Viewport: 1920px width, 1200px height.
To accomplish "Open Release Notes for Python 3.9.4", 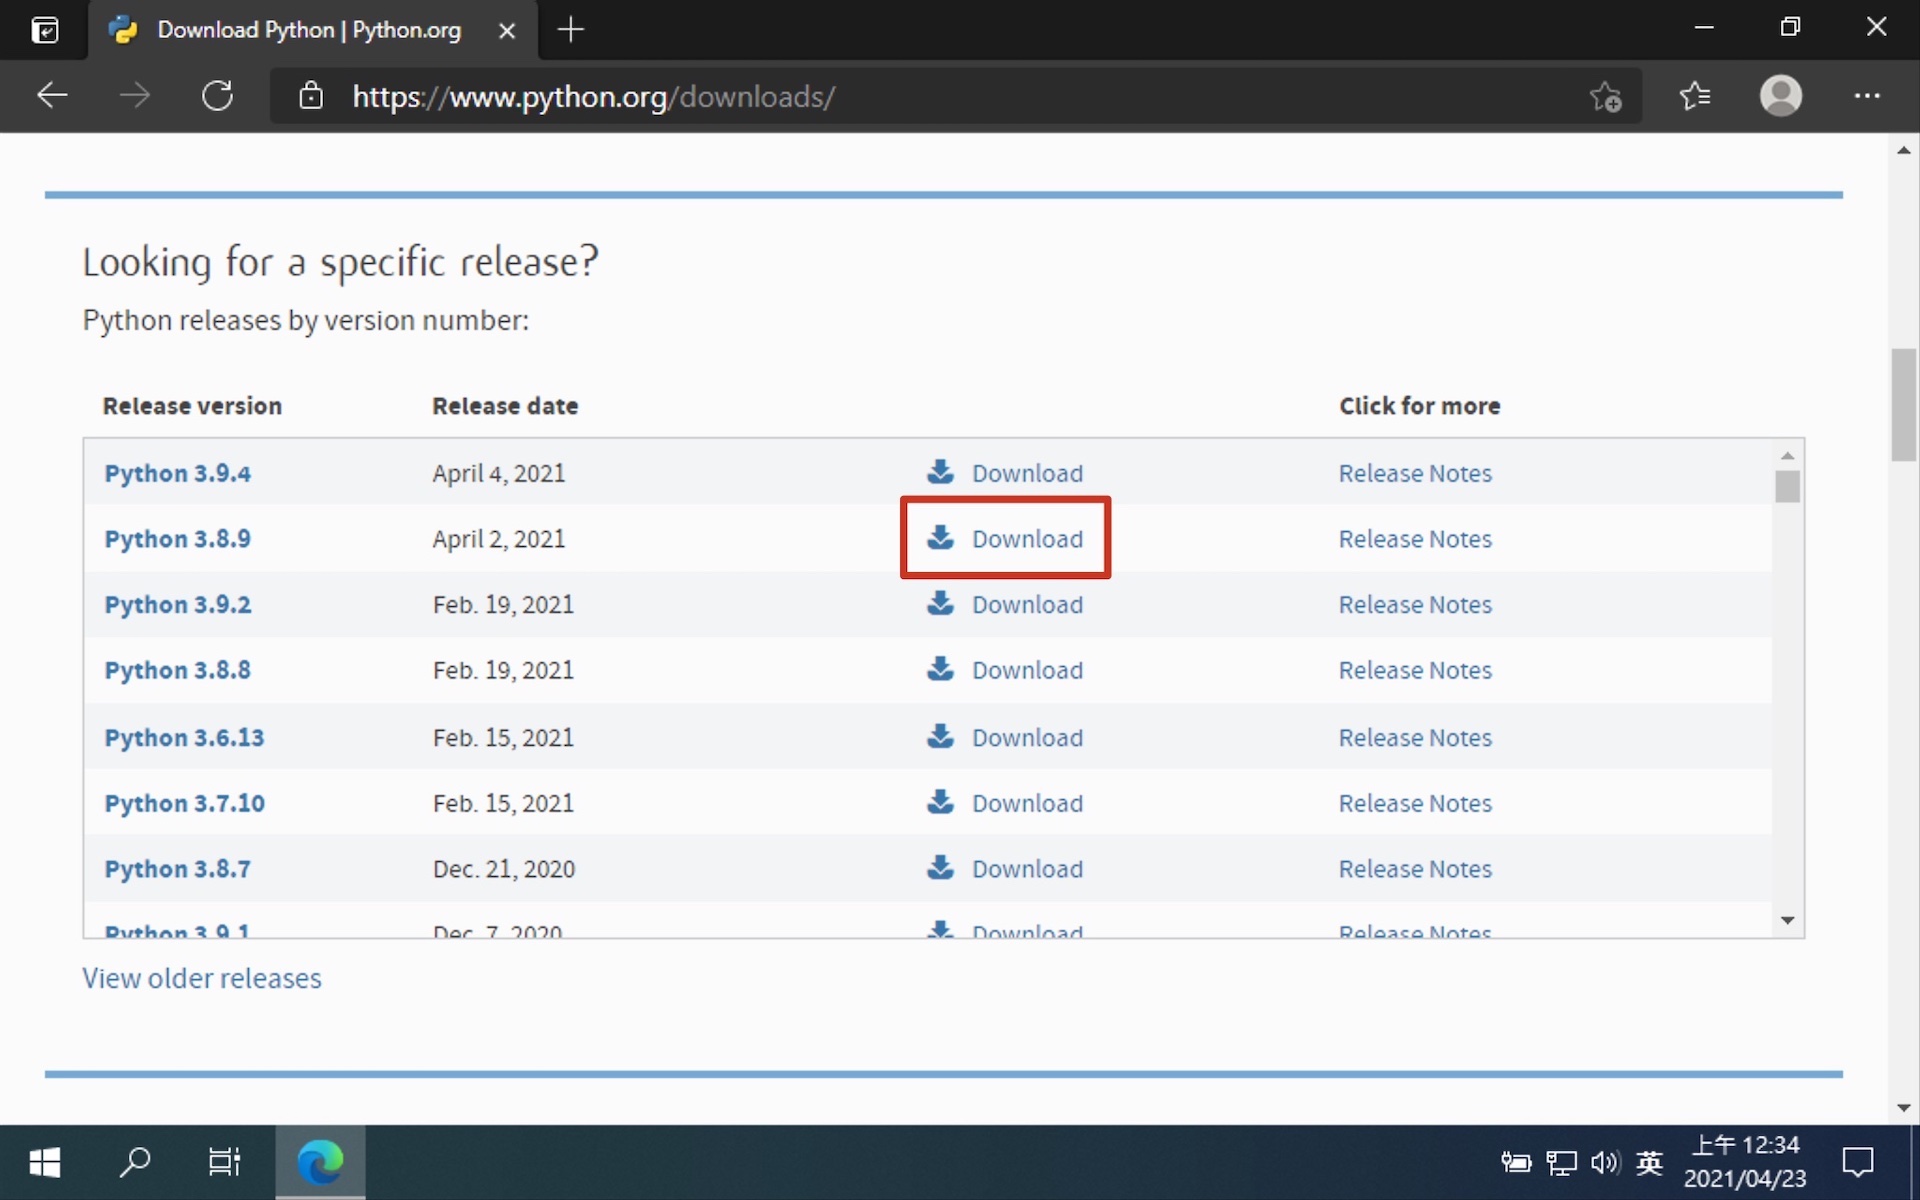I will point(1415,473).
